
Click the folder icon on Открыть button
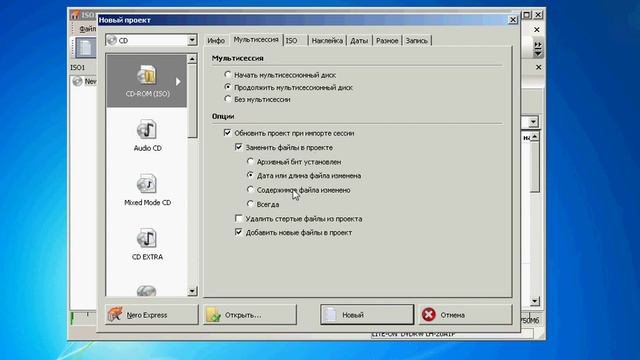[x=213, y=315]
